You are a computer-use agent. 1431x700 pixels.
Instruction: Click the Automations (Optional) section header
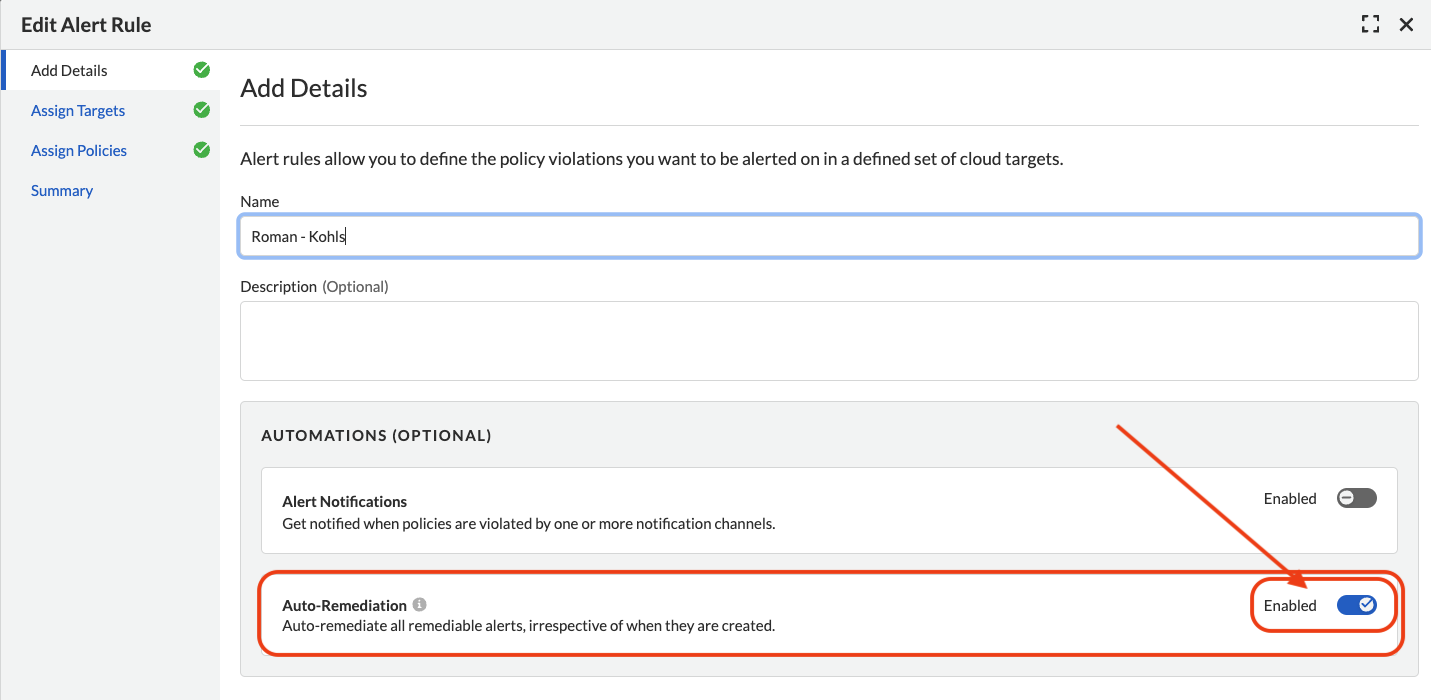tap(376, 436)
